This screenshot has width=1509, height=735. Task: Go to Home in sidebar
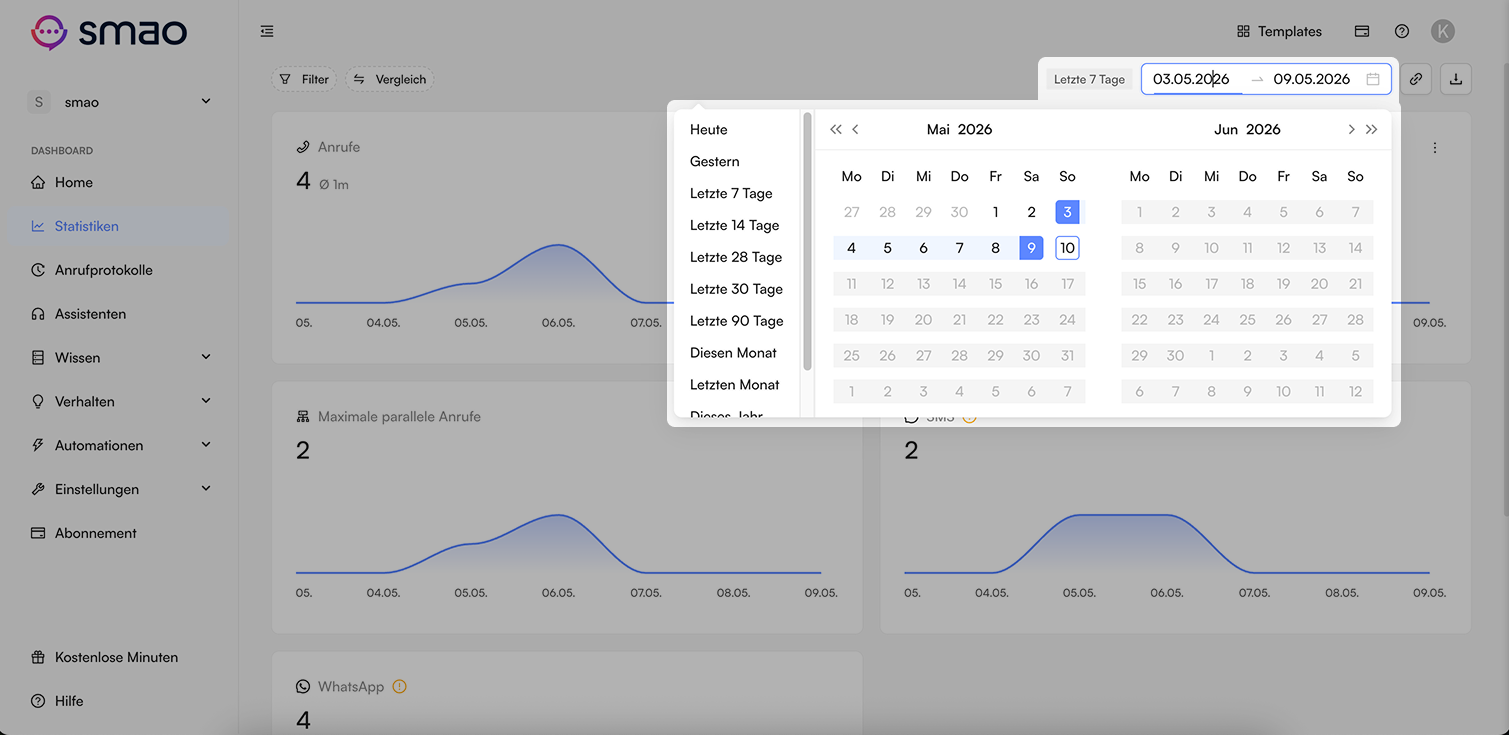pyautogui.click(x=120, y=183)
